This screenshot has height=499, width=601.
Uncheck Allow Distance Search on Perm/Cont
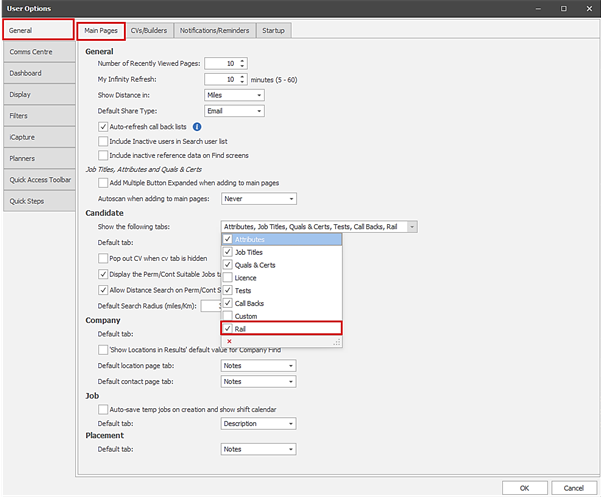click(103, 290)
